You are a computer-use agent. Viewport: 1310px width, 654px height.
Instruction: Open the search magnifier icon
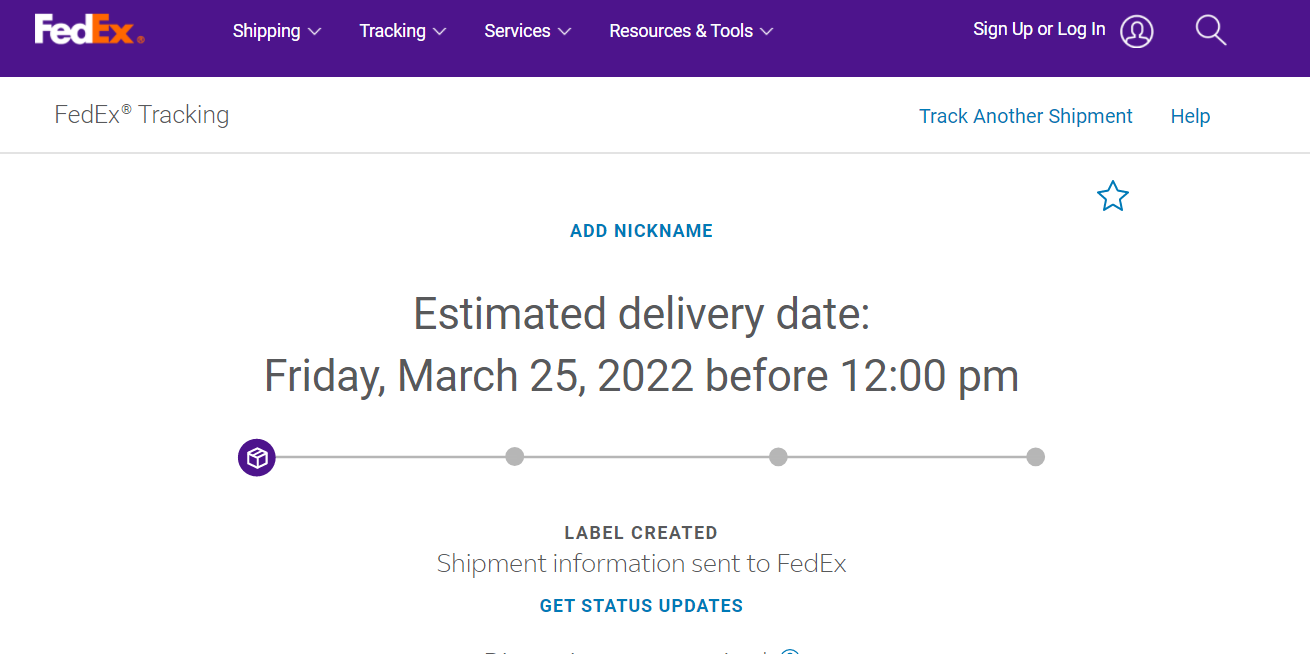[1210, 30]
